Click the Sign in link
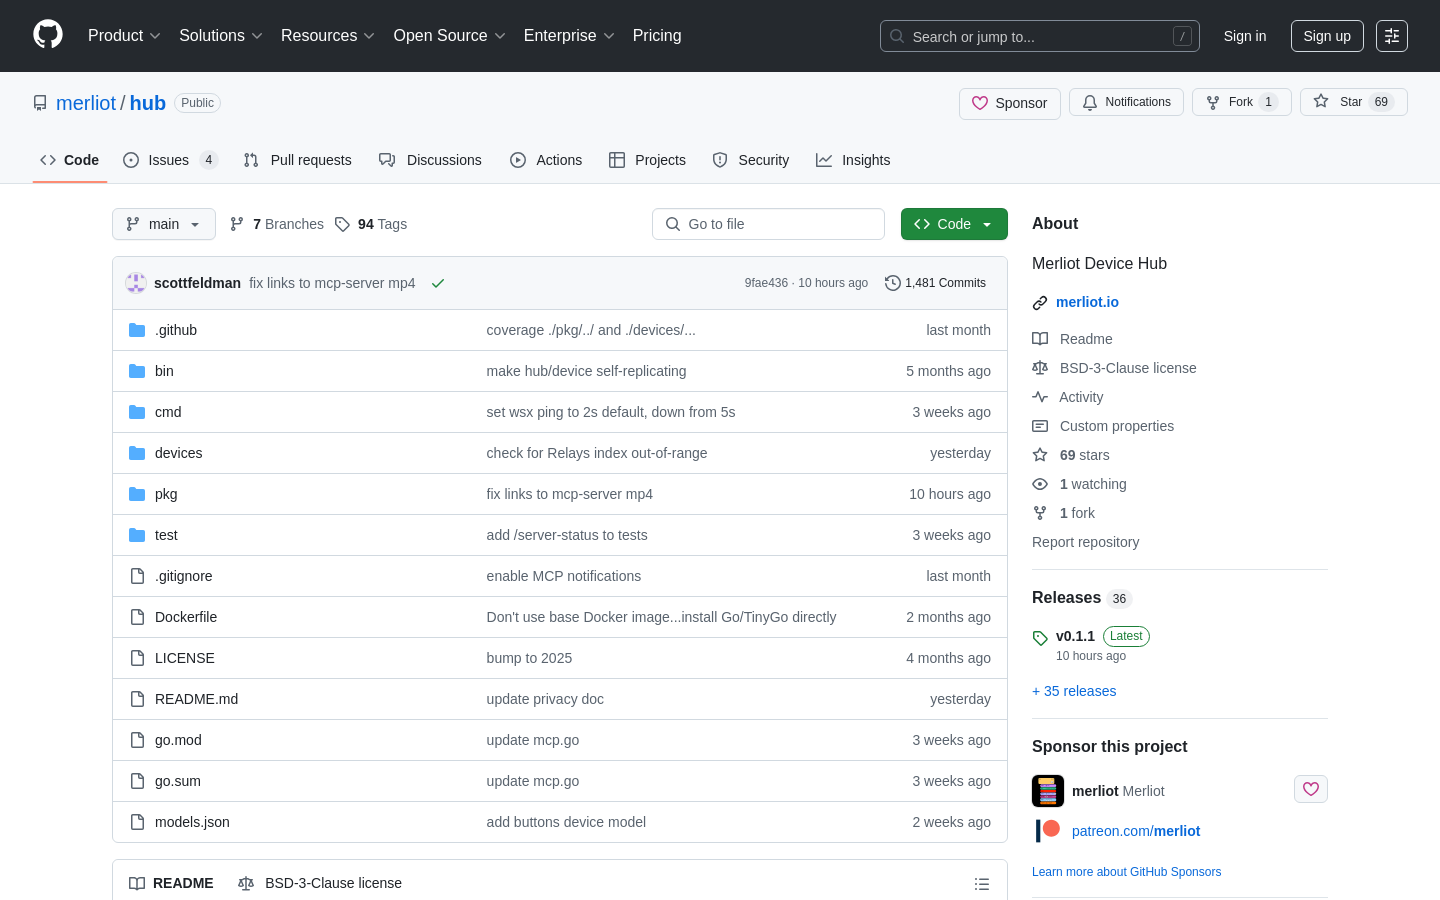The height and width of the screenshot is (900, 1440). coord(1245,36)
